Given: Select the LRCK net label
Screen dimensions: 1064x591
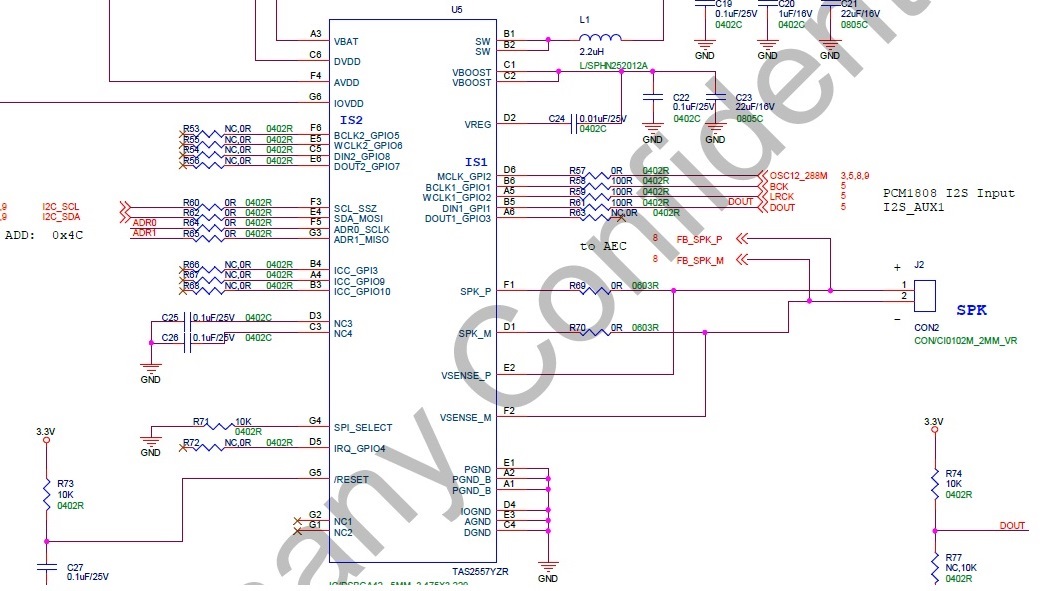Looking at the screenshot, I should pyautogui.click(x=782, y=197).
